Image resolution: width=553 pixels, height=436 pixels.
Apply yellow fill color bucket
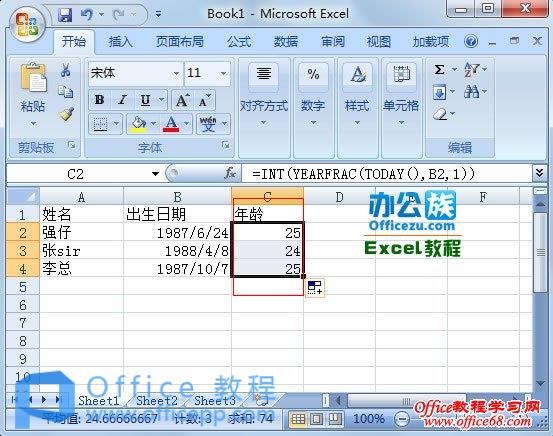(x=139, y=124)
